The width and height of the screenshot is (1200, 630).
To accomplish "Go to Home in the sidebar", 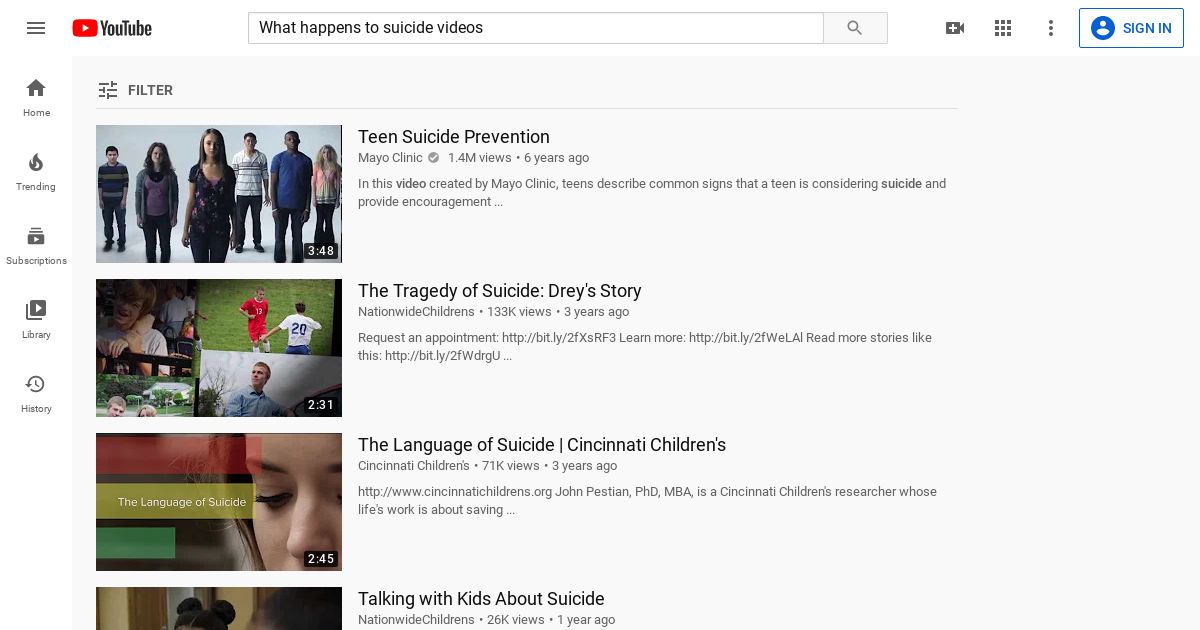I will point(36,97).
